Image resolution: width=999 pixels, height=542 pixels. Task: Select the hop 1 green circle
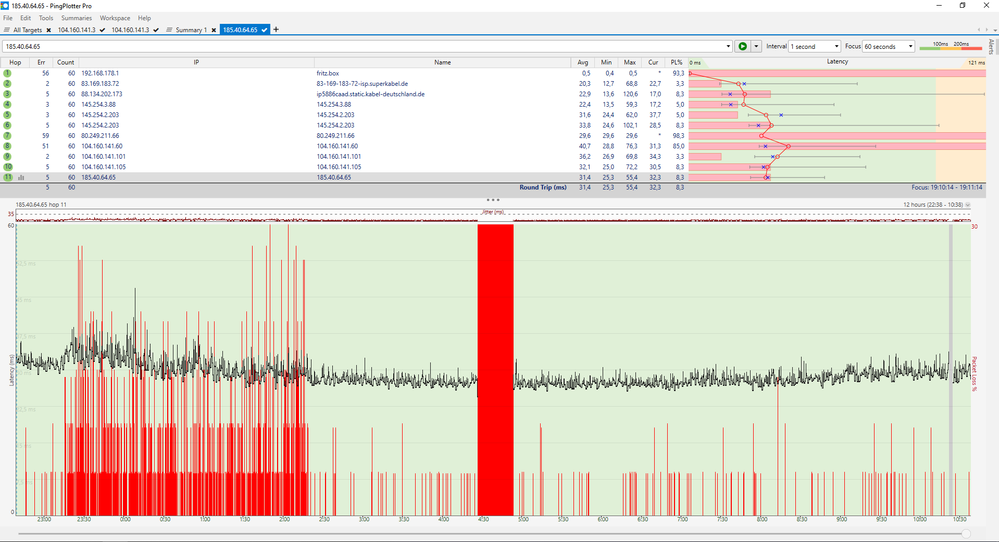click(x=7, y=74)
